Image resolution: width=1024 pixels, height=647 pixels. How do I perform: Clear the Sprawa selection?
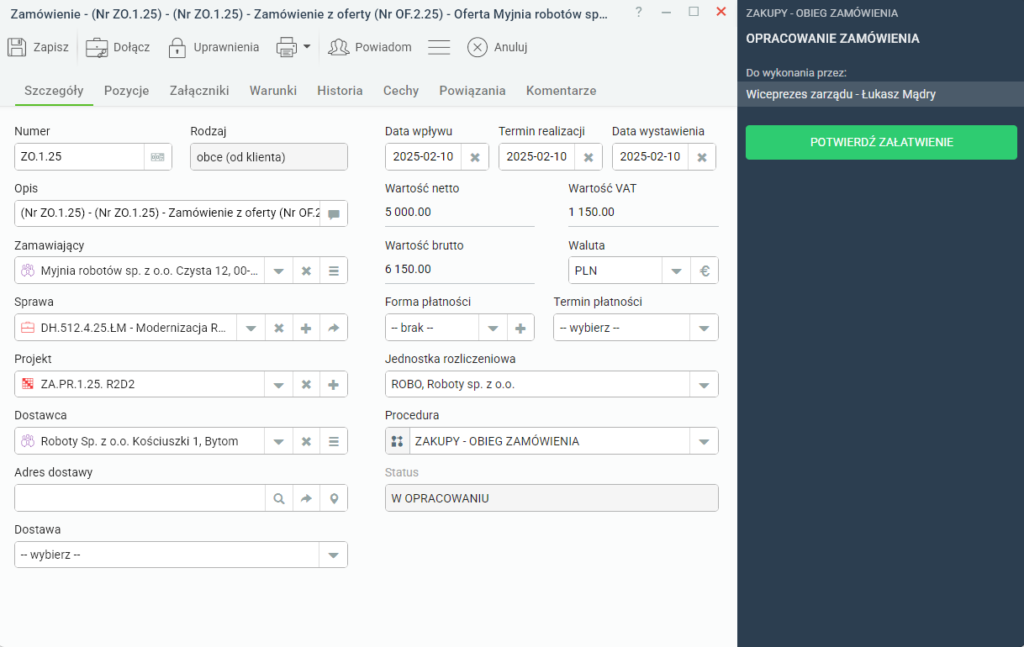(279, 328)
